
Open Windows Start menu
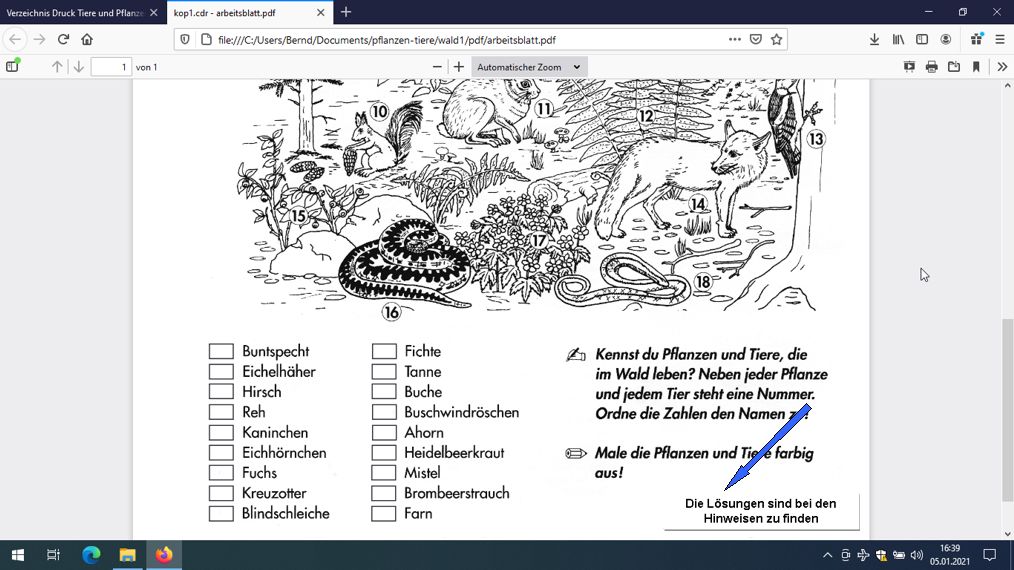pyautogui.click(x=17, y=554)
